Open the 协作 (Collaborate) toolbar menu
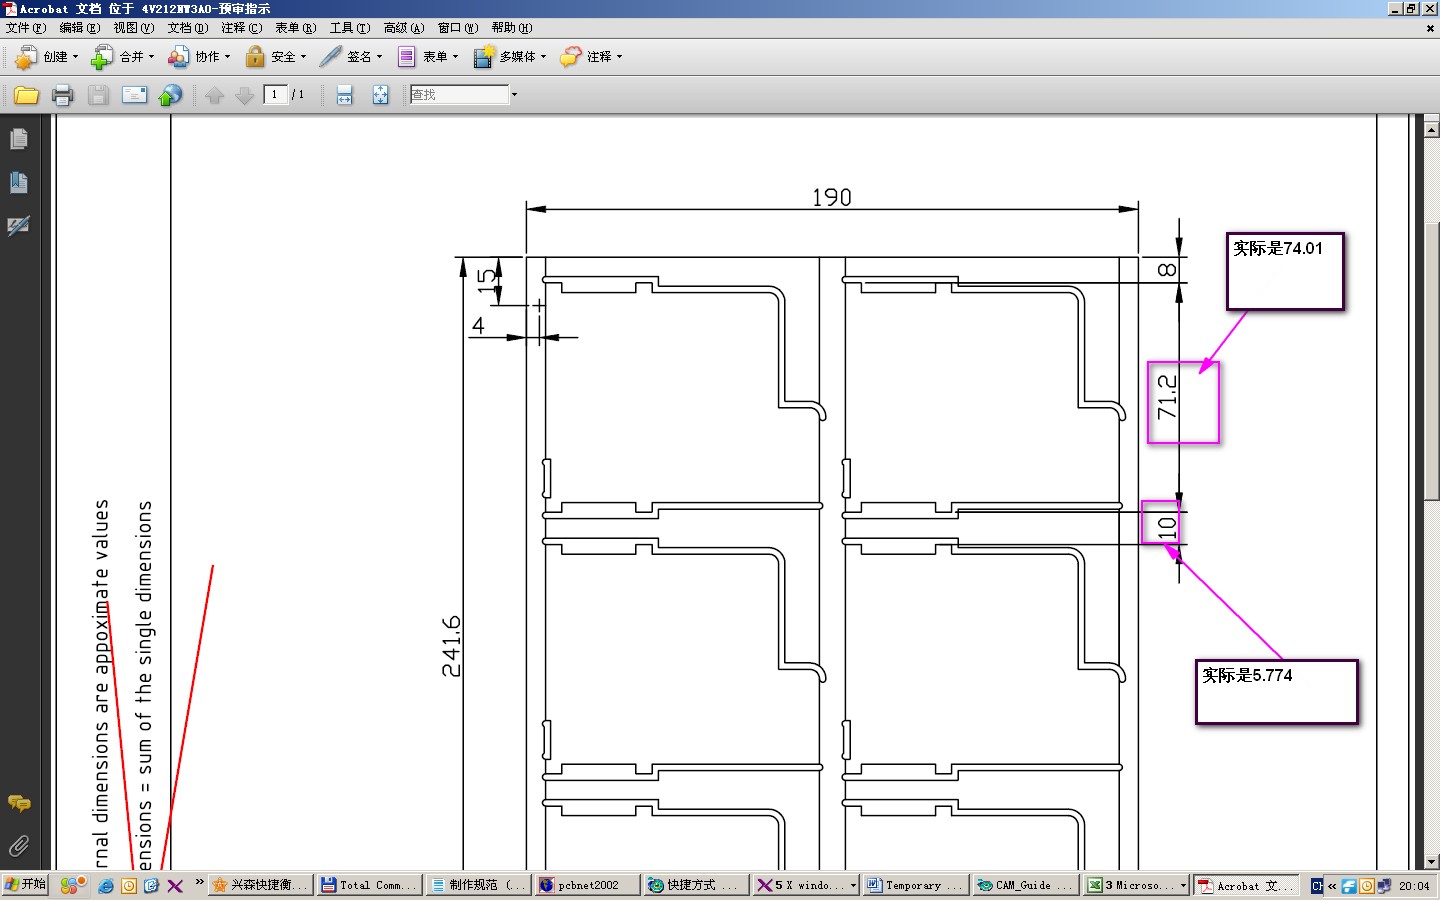 [x=199, y=57]
